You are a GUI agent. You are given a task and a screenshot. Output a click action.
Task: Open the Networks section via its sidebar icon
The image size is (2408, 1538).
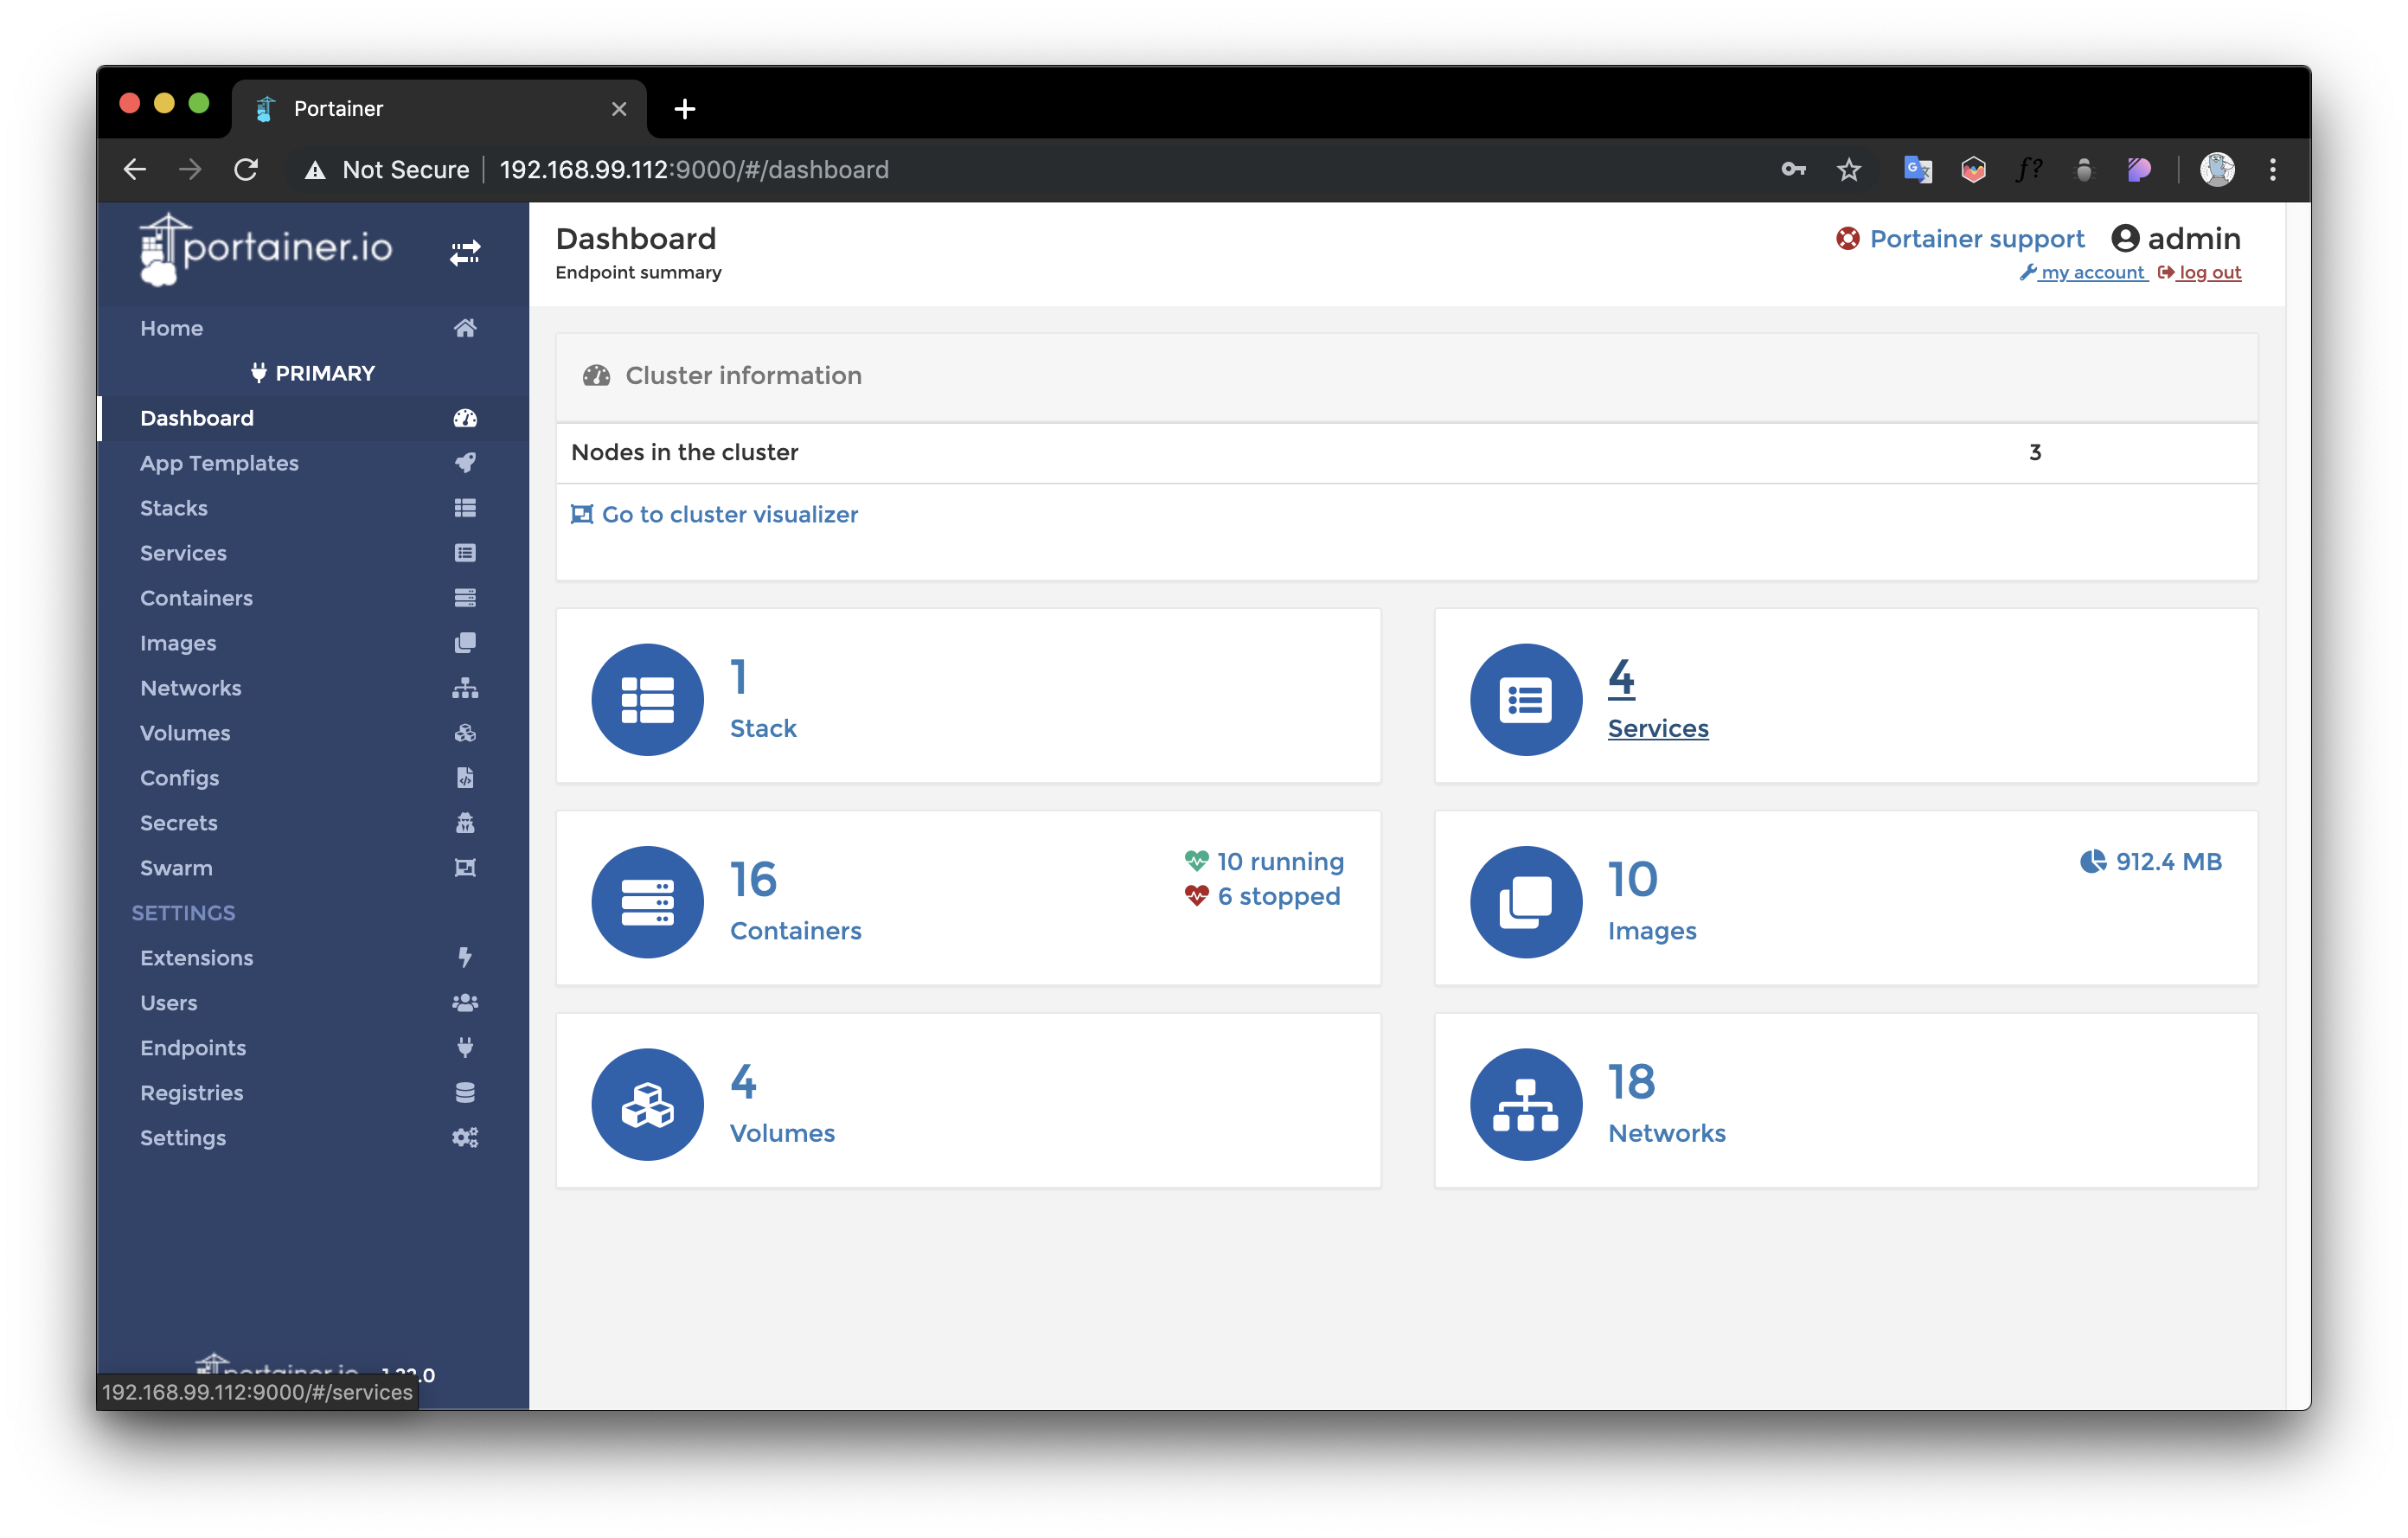tap(464, 687)
